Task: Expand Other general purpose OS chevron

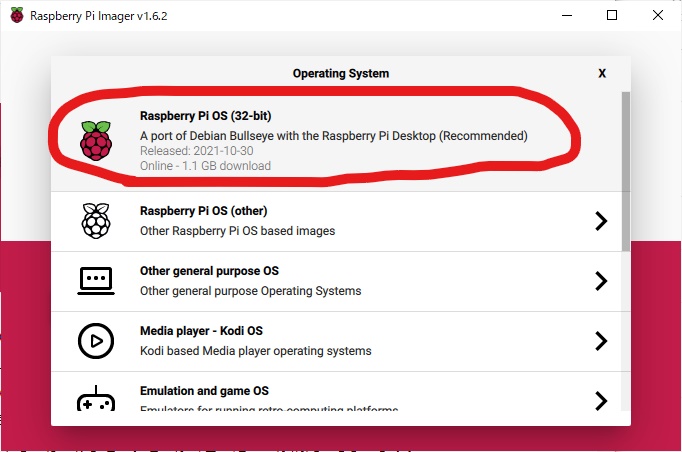Action: [601, 281]
